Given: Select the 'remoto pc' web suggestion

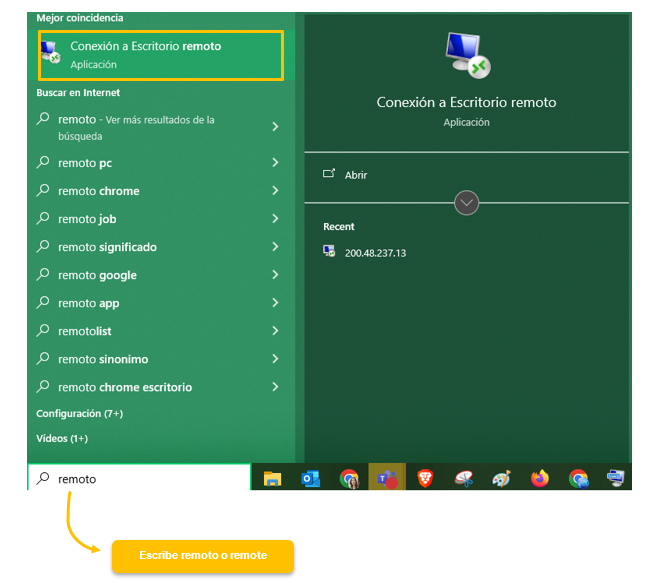Looking at the screenshot, I should (x=161, y=163).
